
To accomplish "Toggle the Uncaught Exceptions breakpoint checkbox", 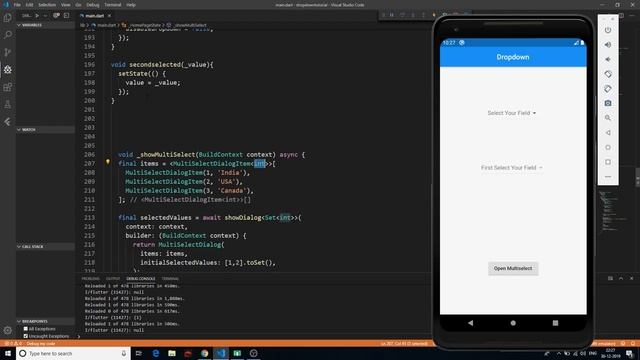I will click(26, 336).
